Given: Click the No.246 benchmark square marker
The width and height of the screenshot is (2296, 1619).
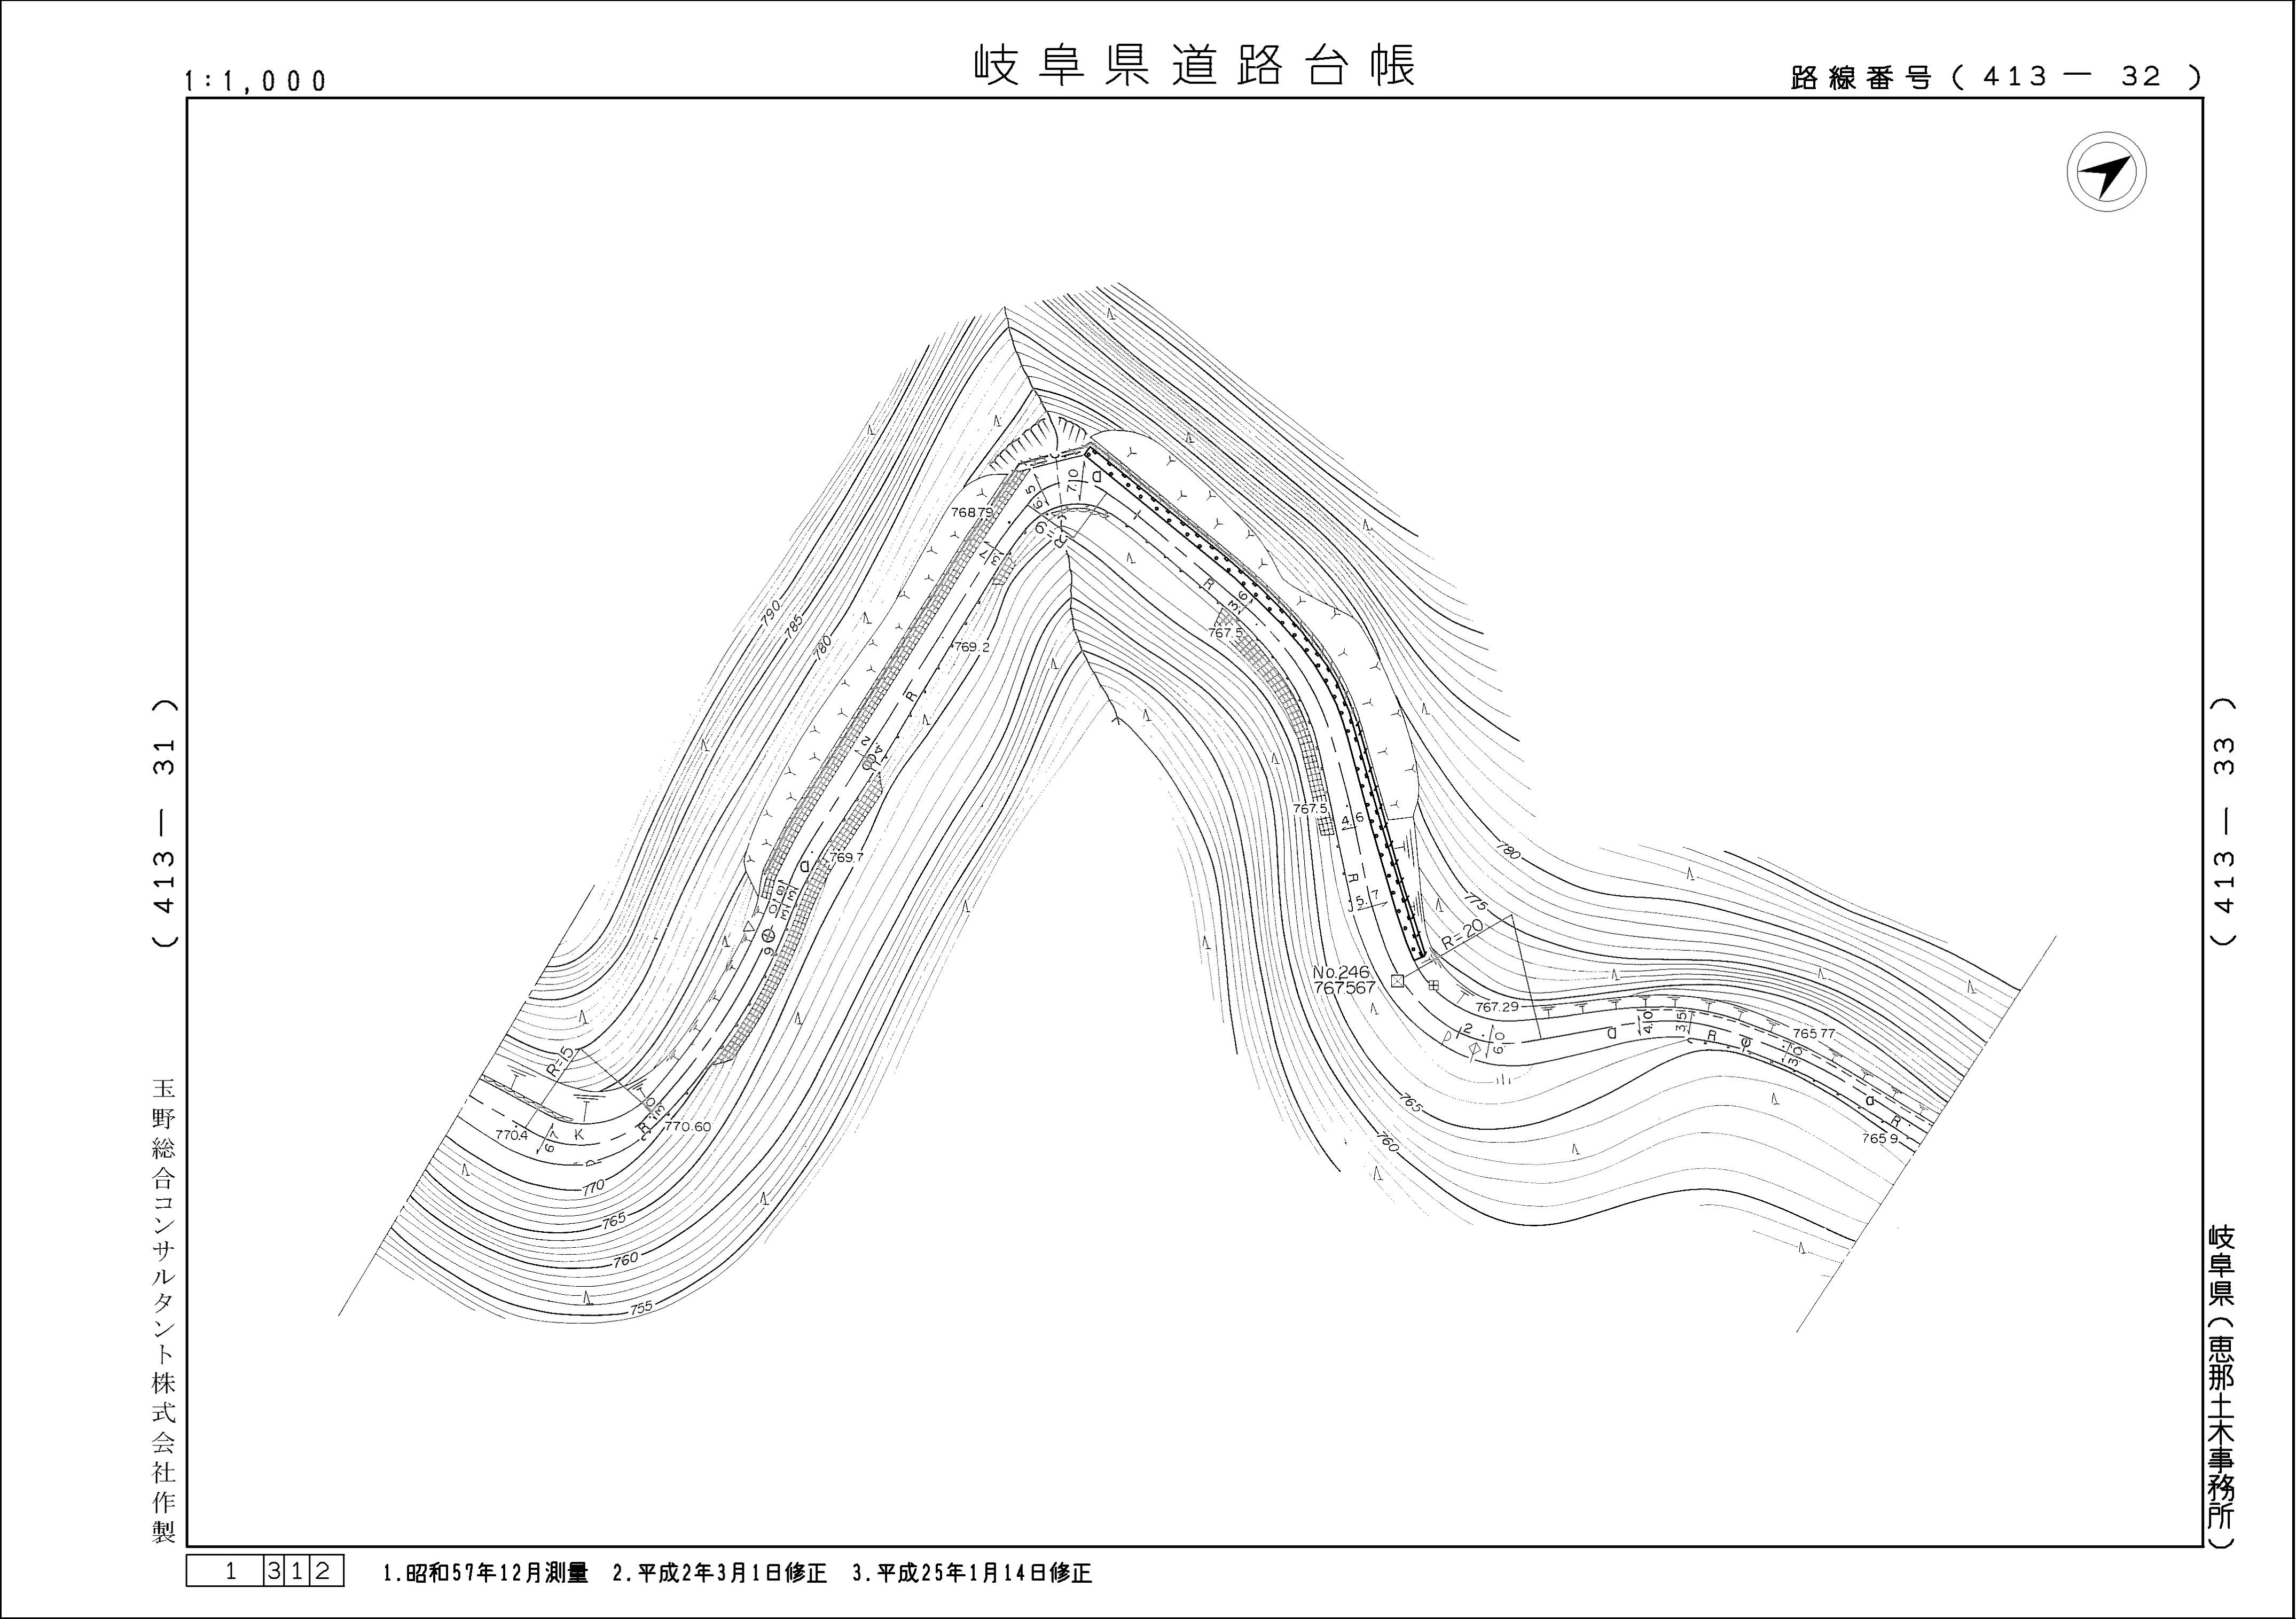Looking at the screenshot, I should [x=1397, y=981].
